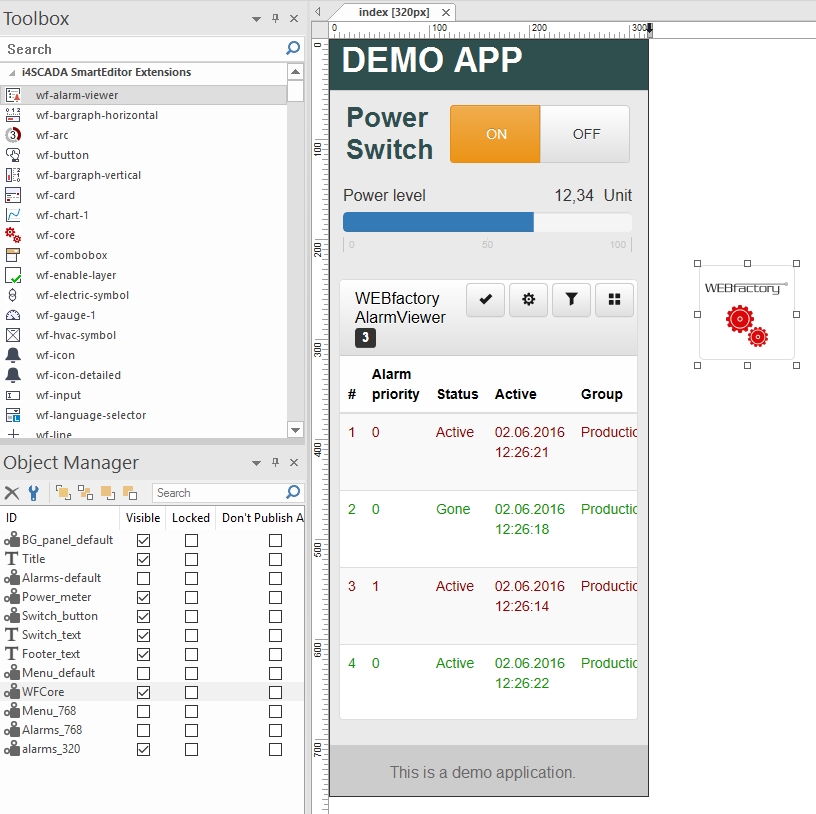Open the Toolbox panel options dropdown

(256, 19)
